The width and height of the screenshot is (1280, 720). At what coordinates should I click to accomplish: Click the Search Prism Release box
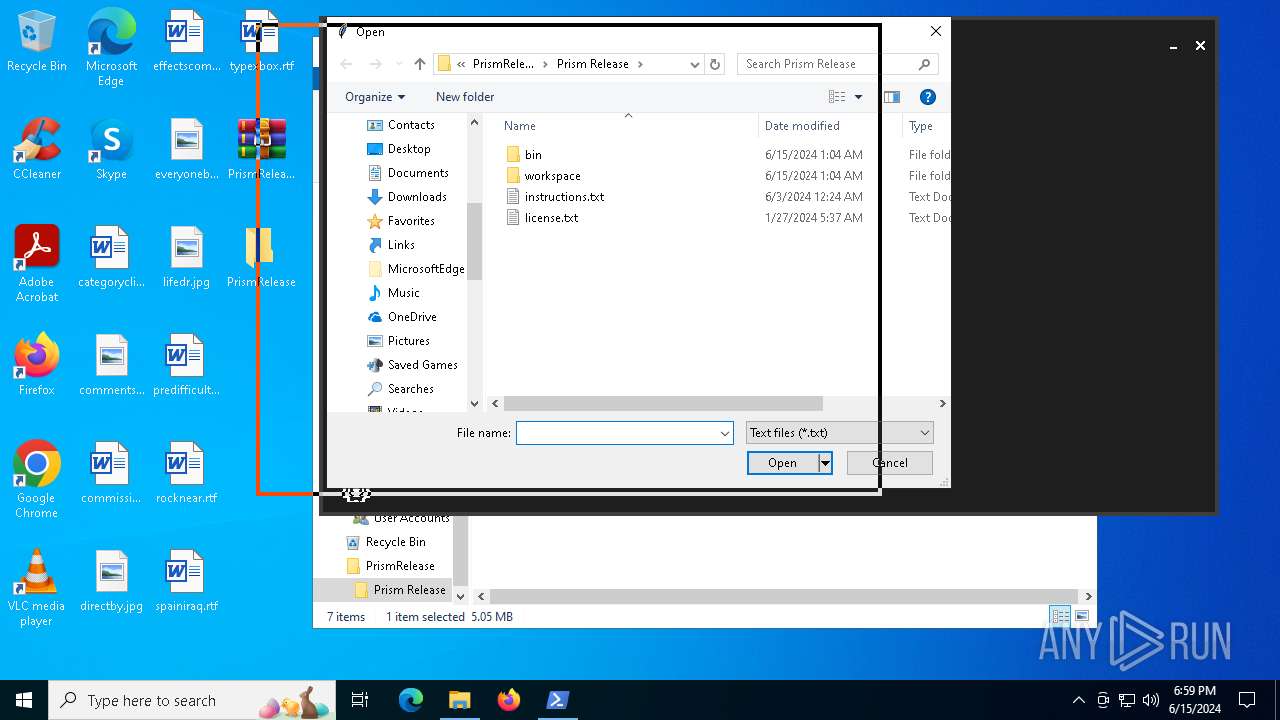tap(828, 64)
